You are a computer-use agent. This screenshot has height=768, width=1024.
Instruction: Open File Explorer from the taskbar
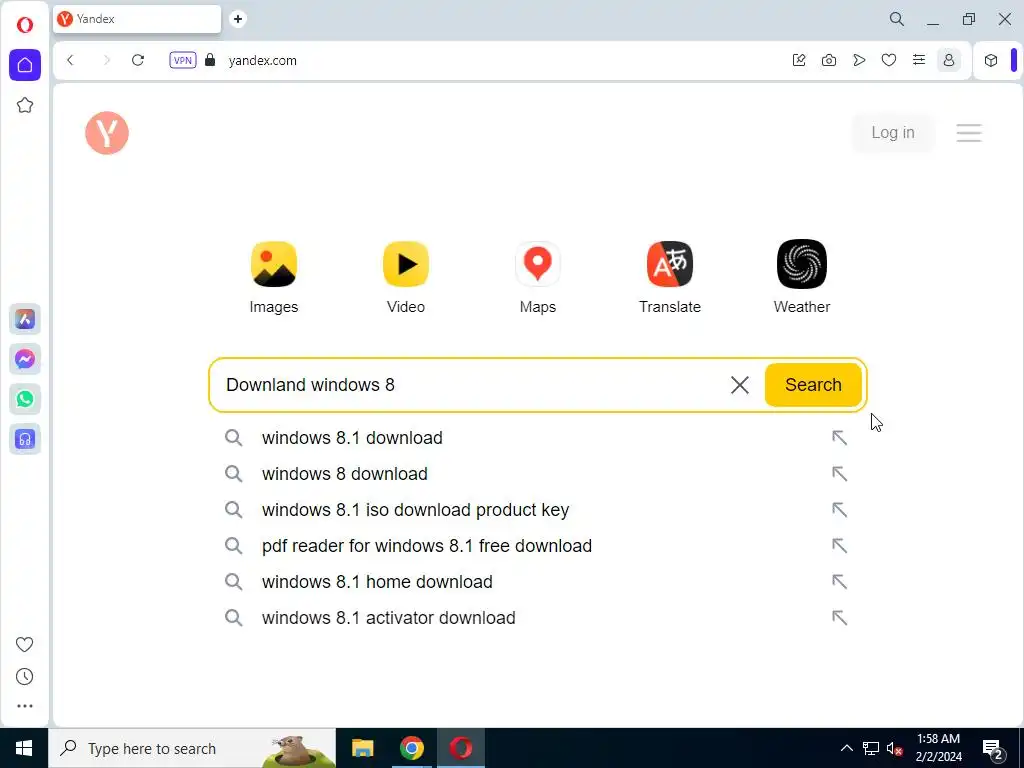click(362, 748)
